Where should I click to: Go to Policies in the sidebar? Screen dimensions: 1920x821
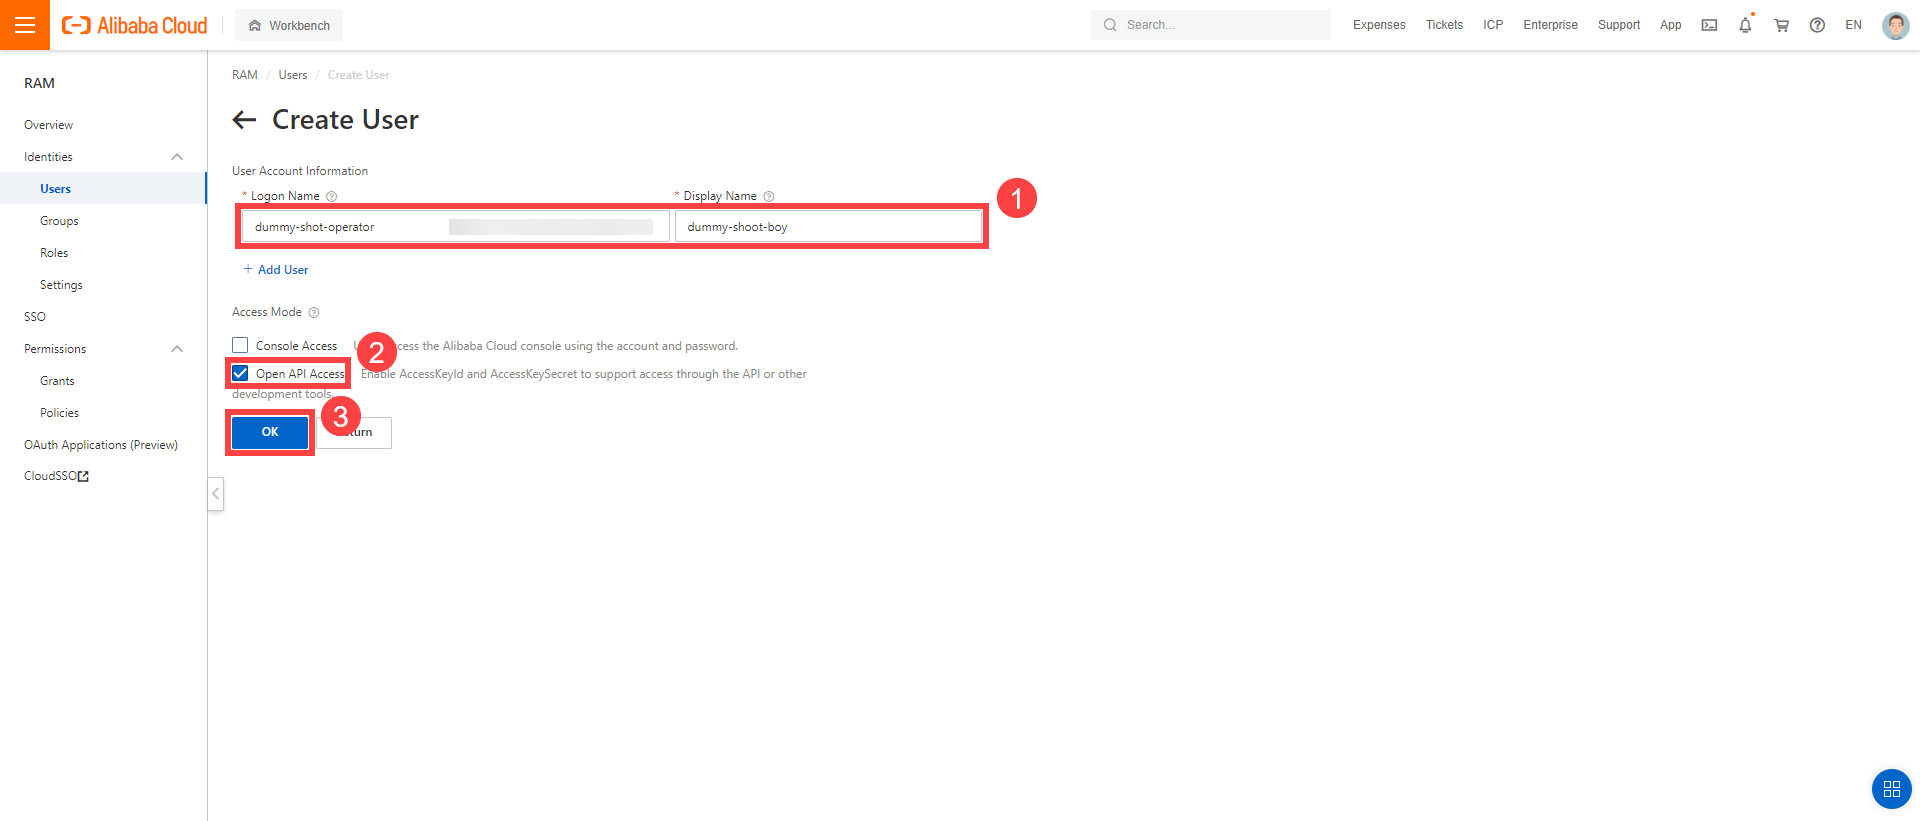(x=59, y=413)
